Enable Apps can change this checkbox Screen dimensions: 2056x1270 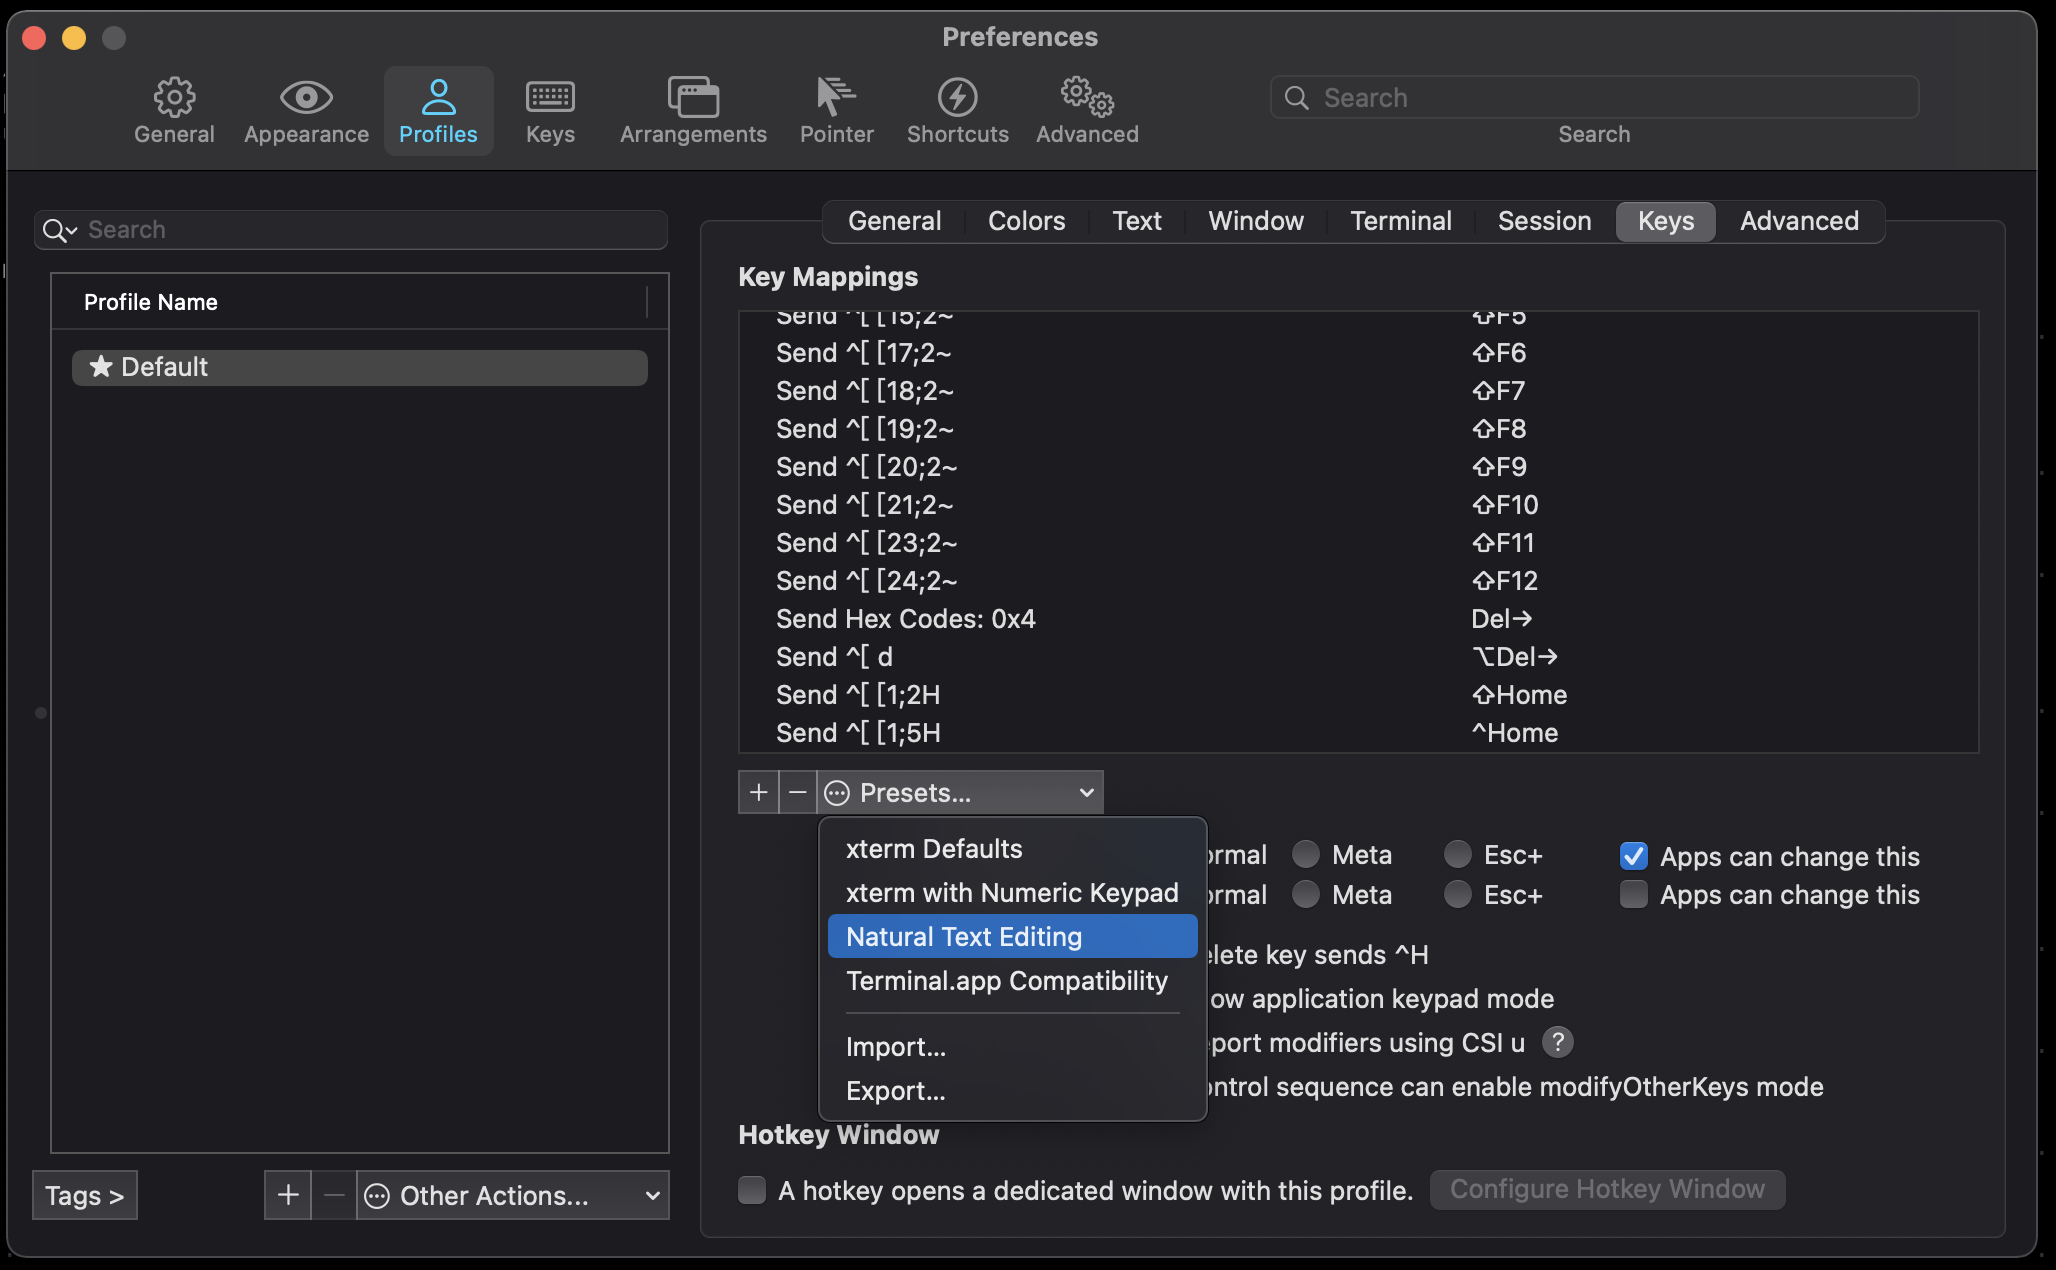pyautogui.click(x=1633, y=896)
